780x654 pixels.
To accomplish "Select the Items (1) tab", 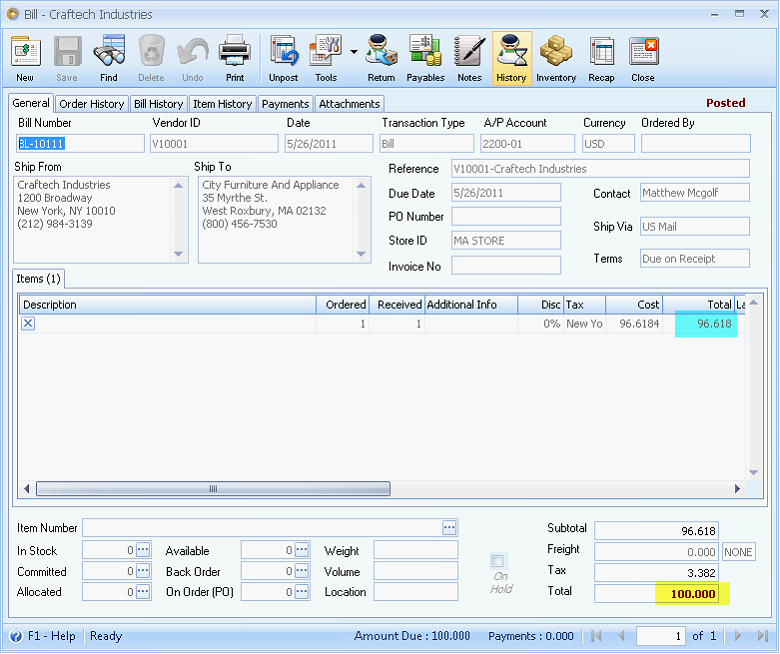I will pos(38,279).
